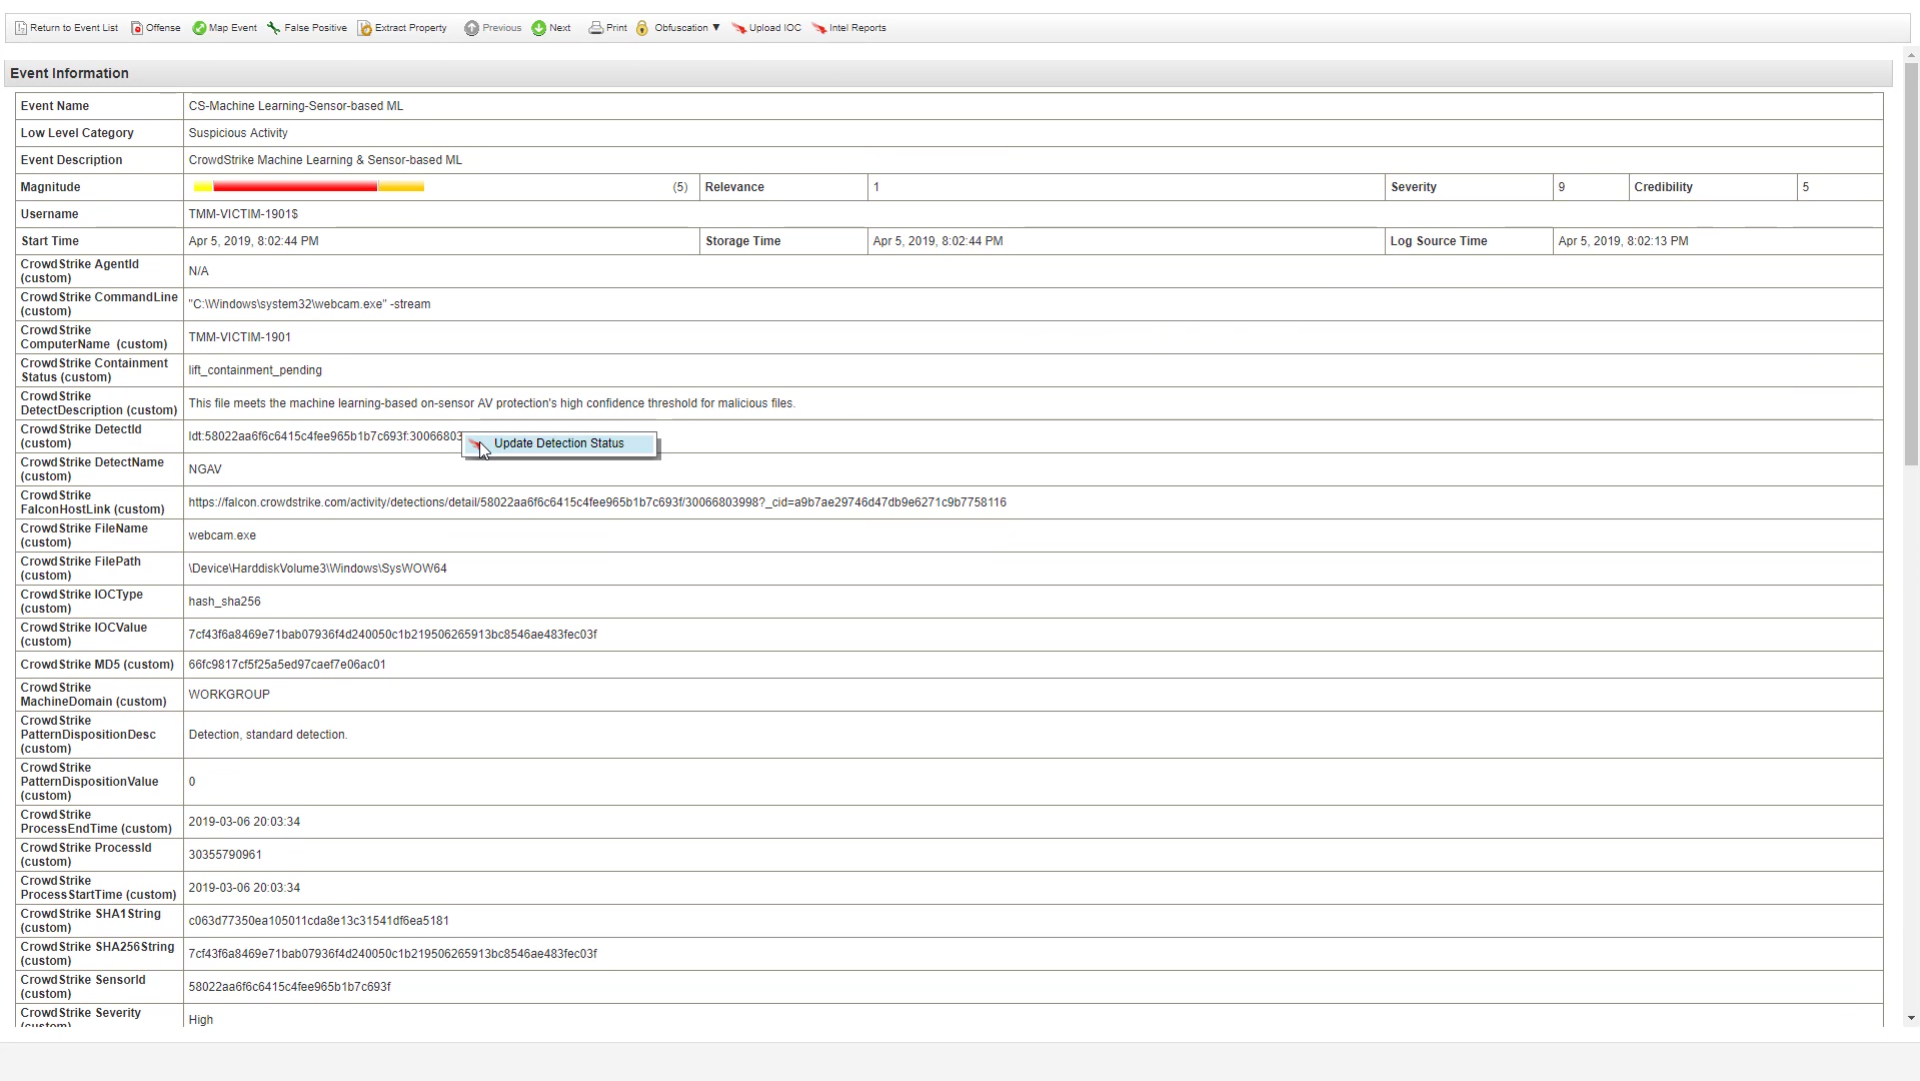Viewport: 1920px width, 1081px height.
Task: Select Storage Time Apr 5, 2019 value
Action: coord(937,241)
